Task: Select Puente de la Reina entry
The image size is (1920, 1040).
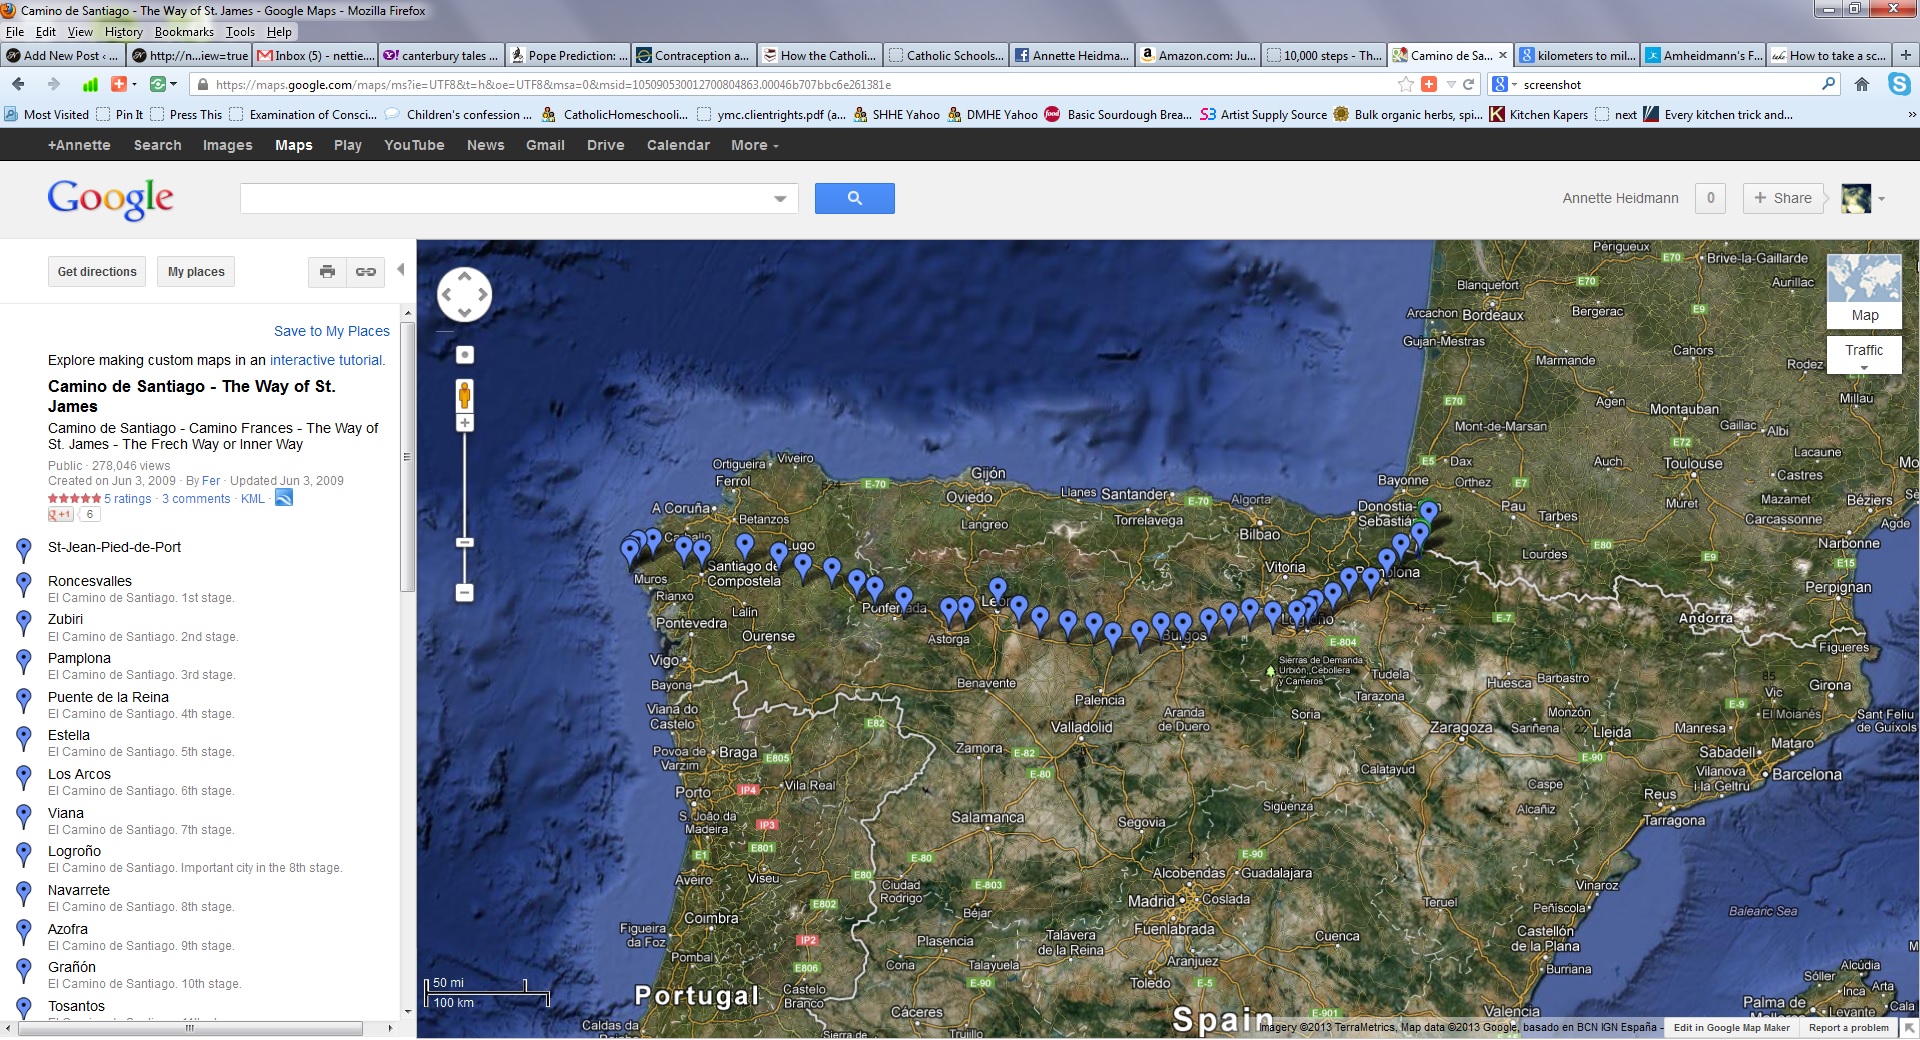Action: (x=108, y=697)
